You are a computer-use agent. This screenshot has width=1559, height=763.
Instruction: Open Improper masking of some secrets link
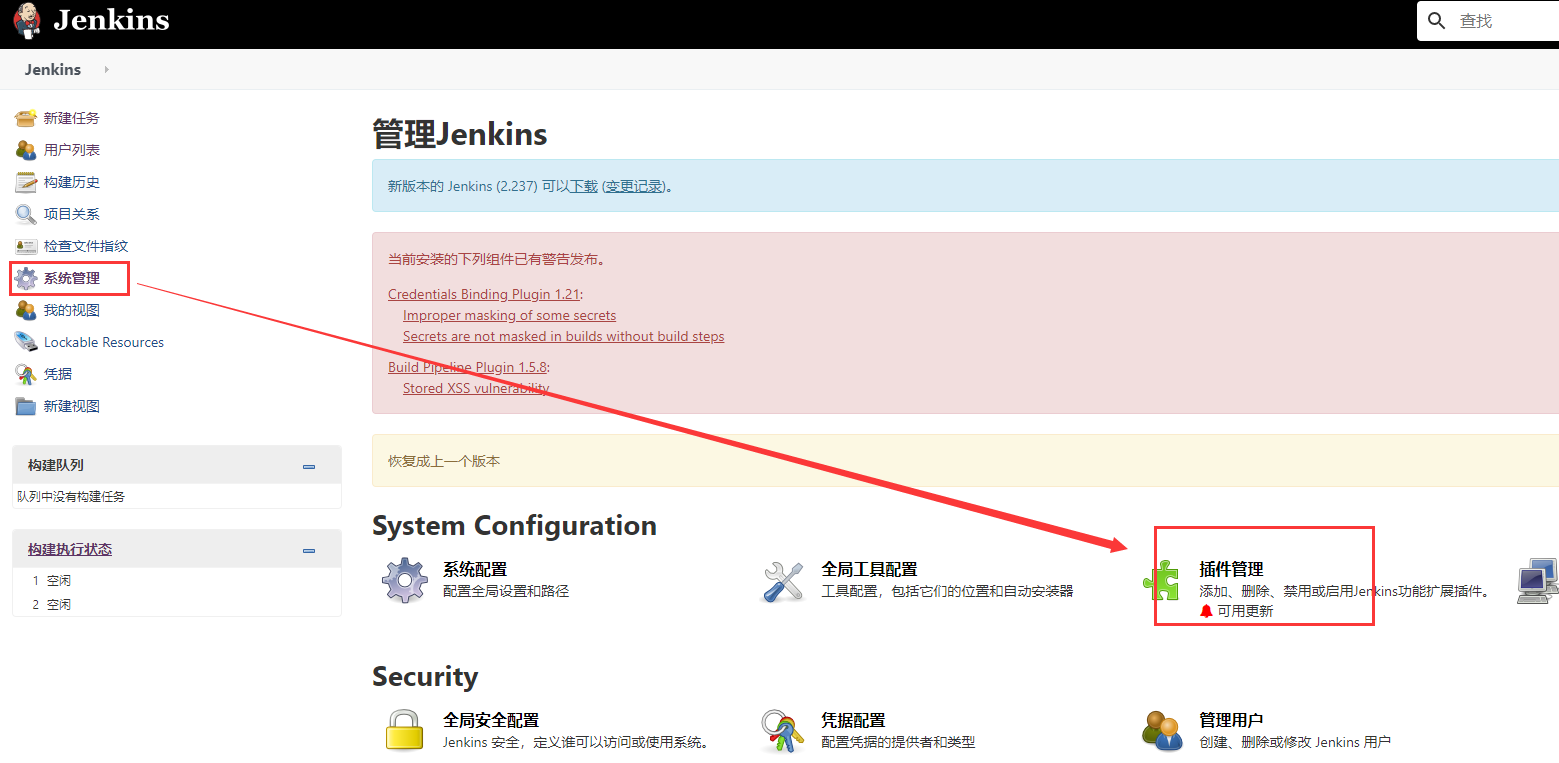point(509,315)
